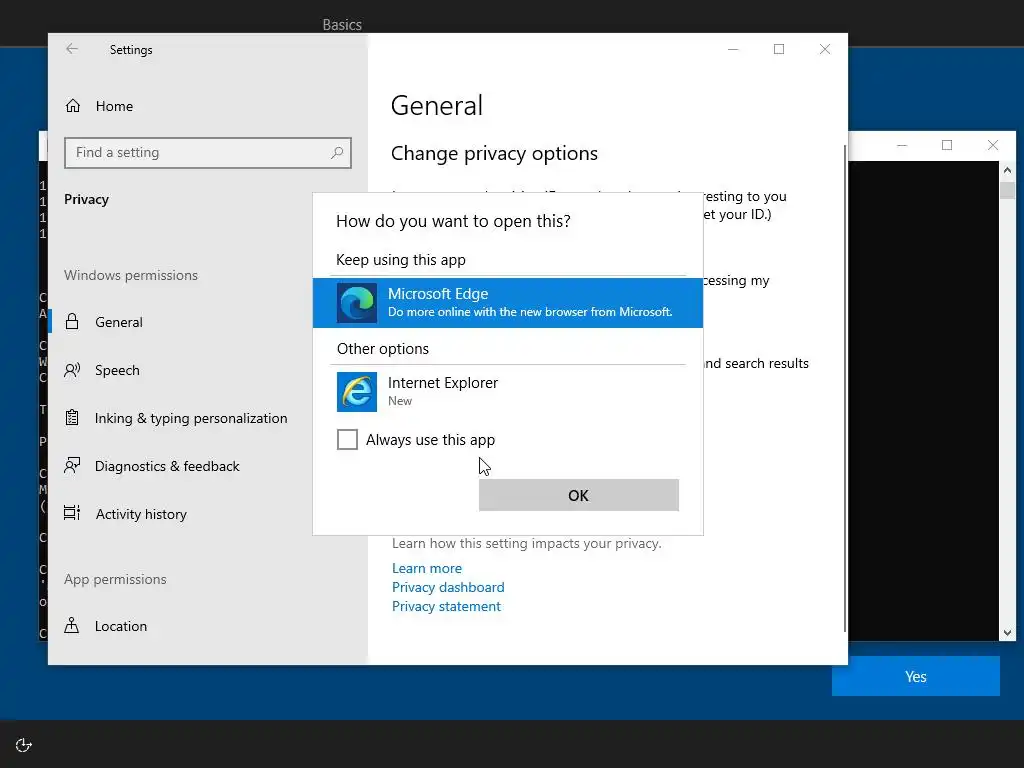Image resolution: width=1024 pixels, height=768 pixels.
Task: Click the App permissions section label
Action: coord(115,579)
